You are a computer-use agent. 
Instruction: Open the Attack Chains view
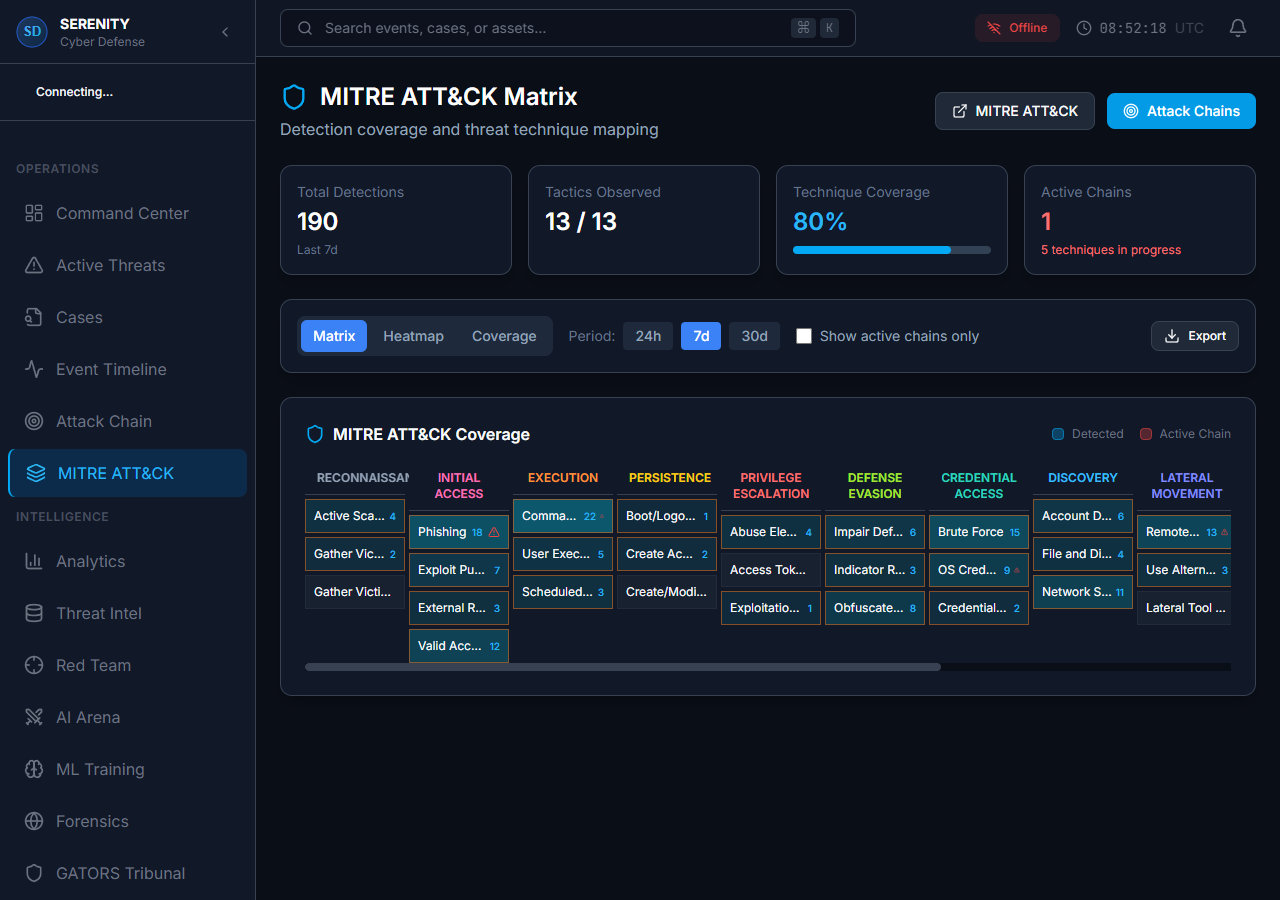[1181, 111]
